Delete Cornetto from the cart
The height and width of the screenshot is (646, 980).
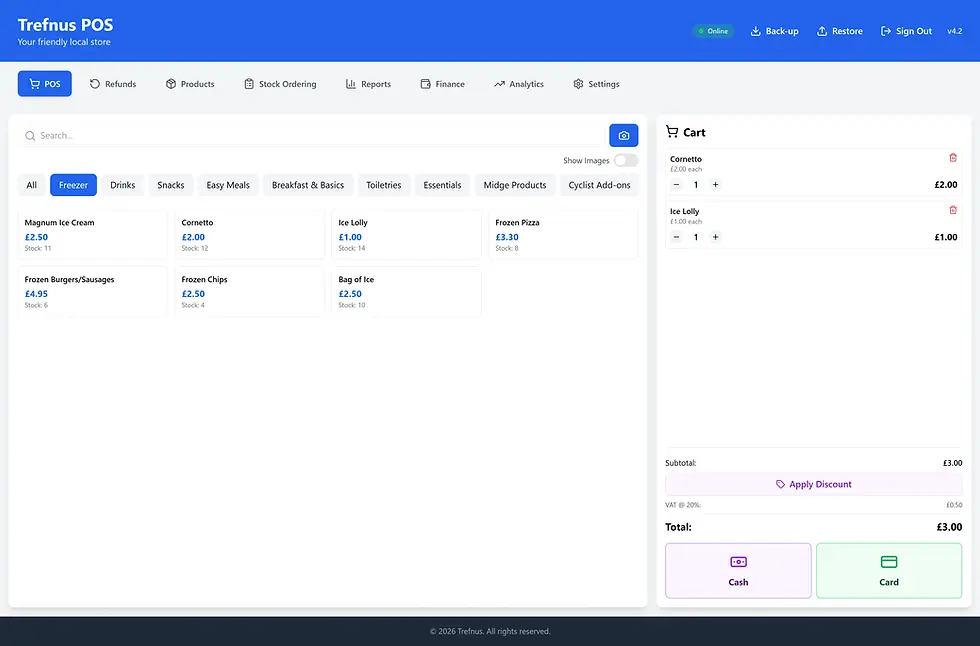pos(952,158)
